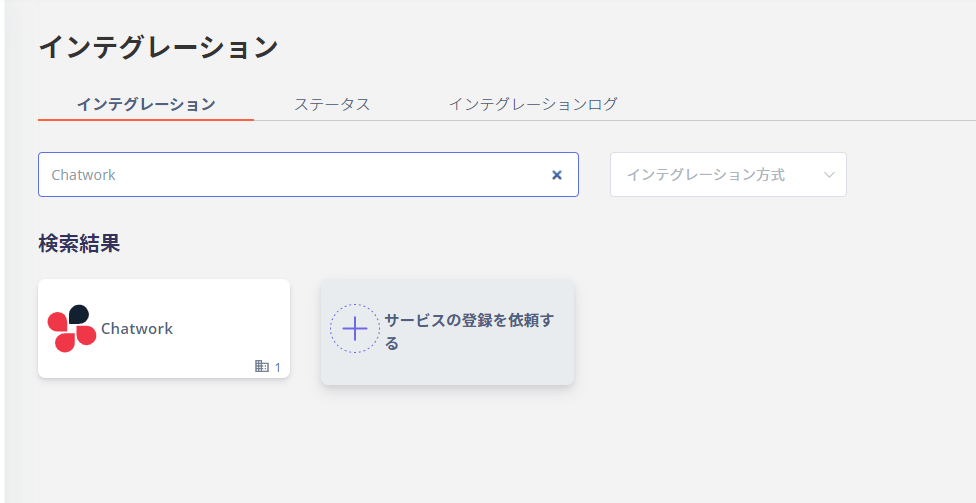Open the インテグレーション方式 dropdown
Viewport: 976px width, 503px height.
728,175
